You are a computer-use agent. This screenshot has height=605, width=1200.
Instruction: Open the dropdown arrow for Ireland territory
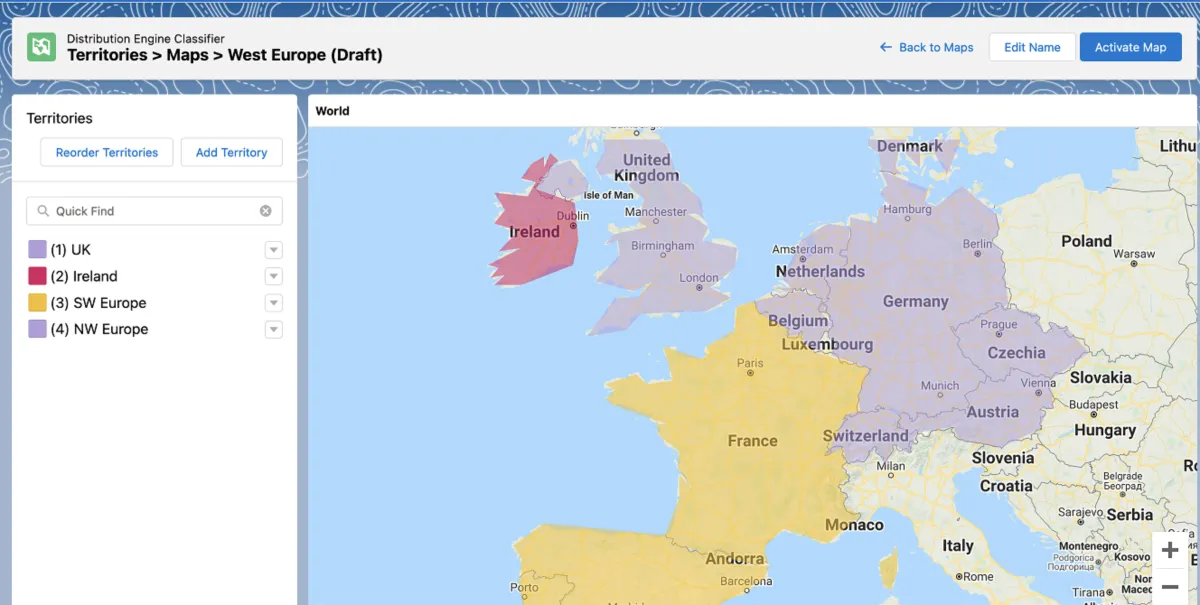pyautogui.click(x=273, y=276)
